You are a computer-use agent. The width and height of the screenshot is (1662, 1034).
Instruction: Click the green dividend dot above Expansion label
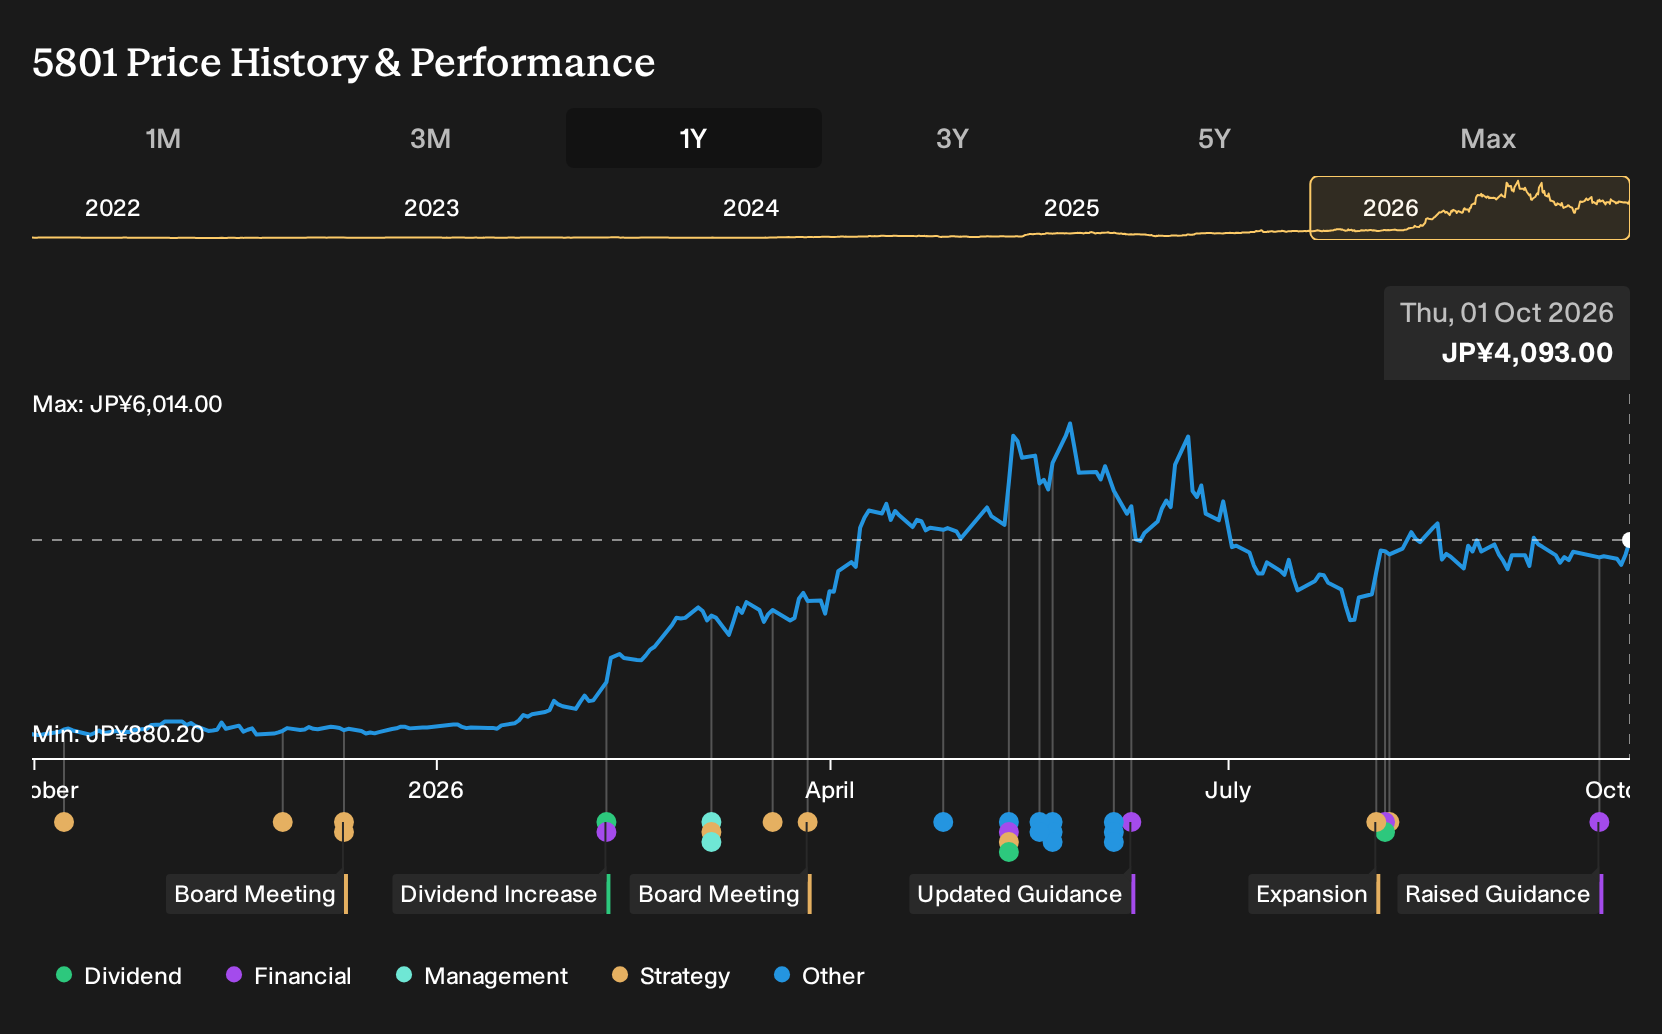tap(1385, 833)
